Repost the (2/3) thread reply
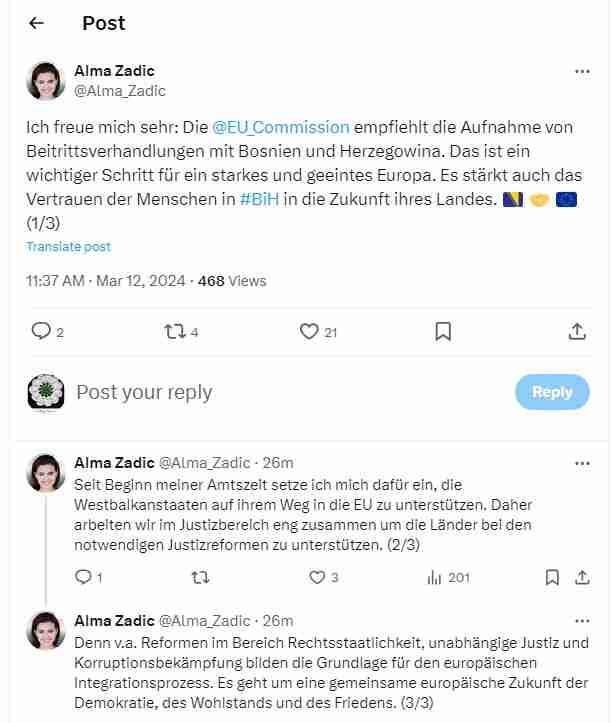The height and width of the screenshot is (723, 612). coord(200,577)
